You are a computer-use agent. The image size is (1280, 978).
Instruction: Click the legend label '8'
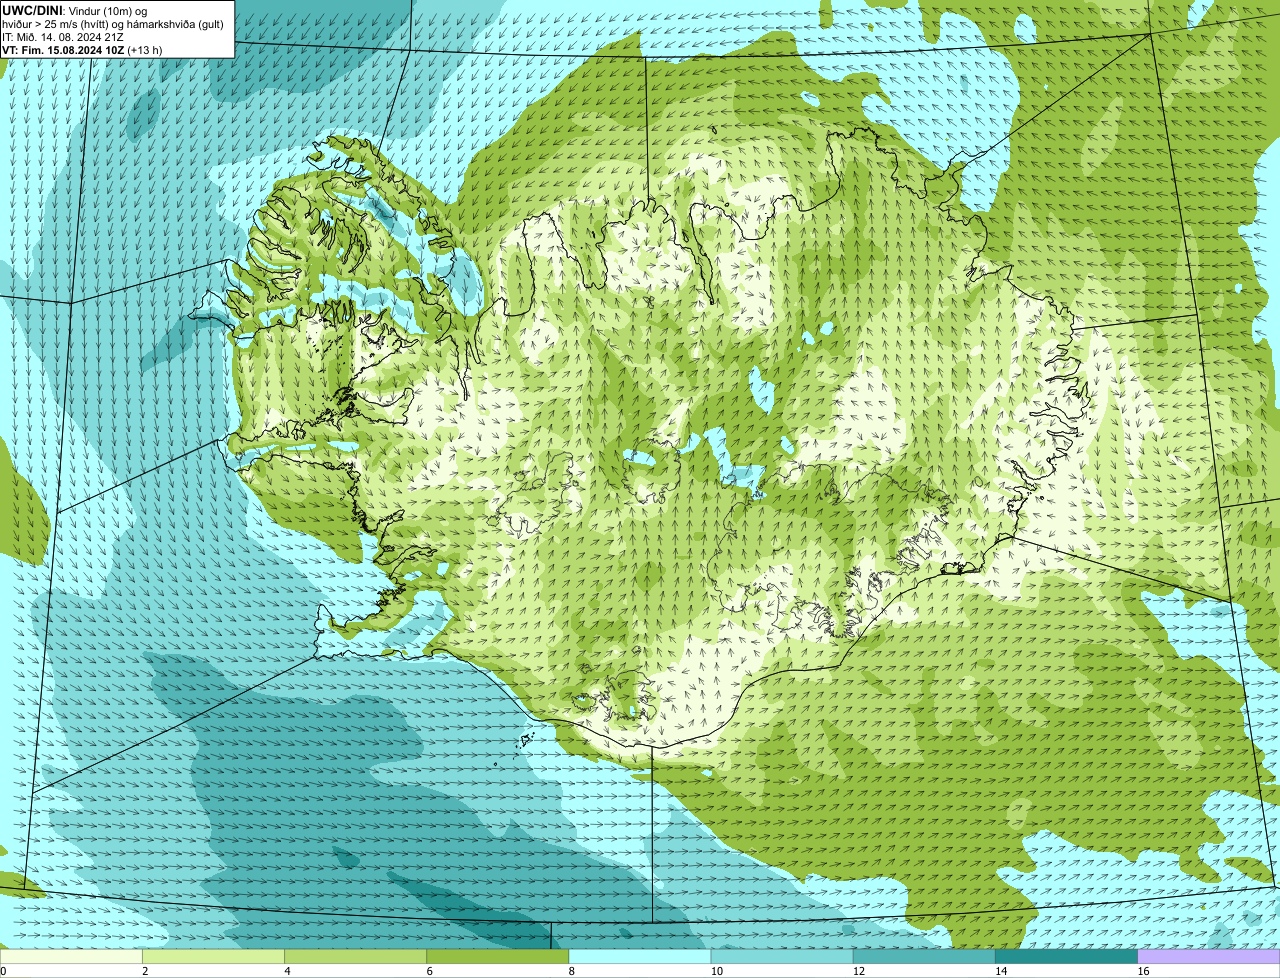[571, 971]
